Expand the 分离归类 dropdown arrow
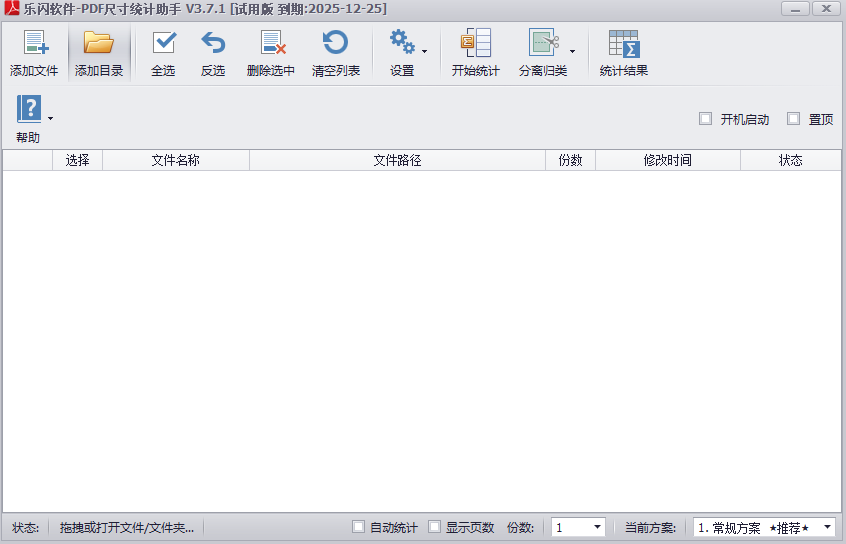846x544 pixels. (572, 51)
